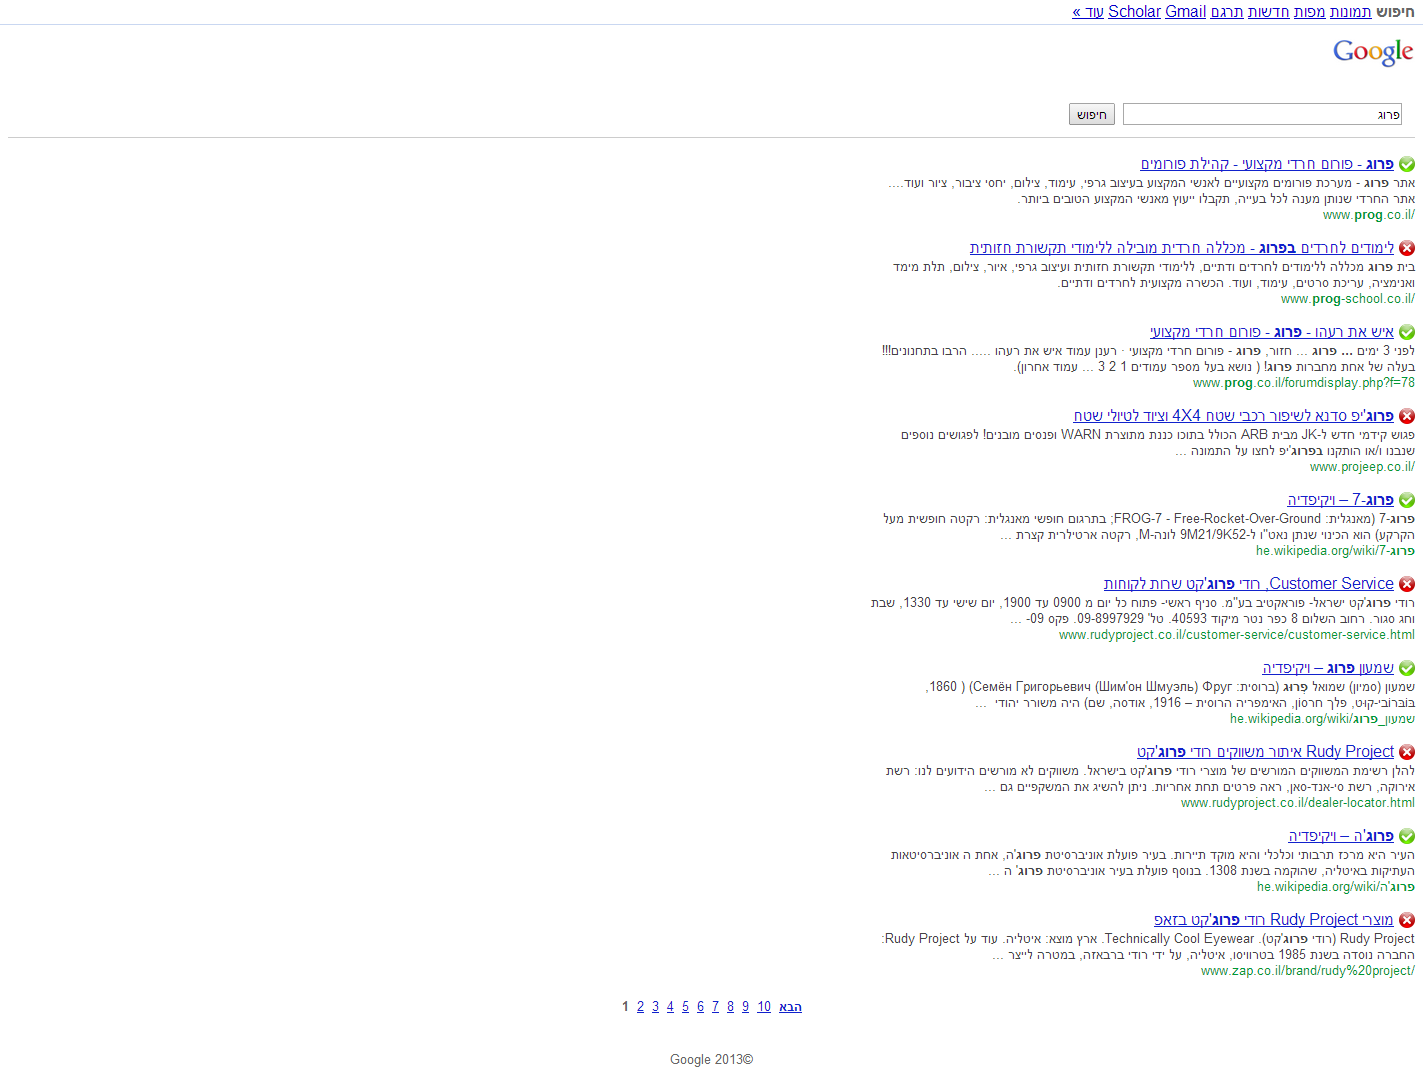Click the red X icon beside the 'Rudy Project איתור משווקים' result

pyautogui.click(x=1407, y=752)
